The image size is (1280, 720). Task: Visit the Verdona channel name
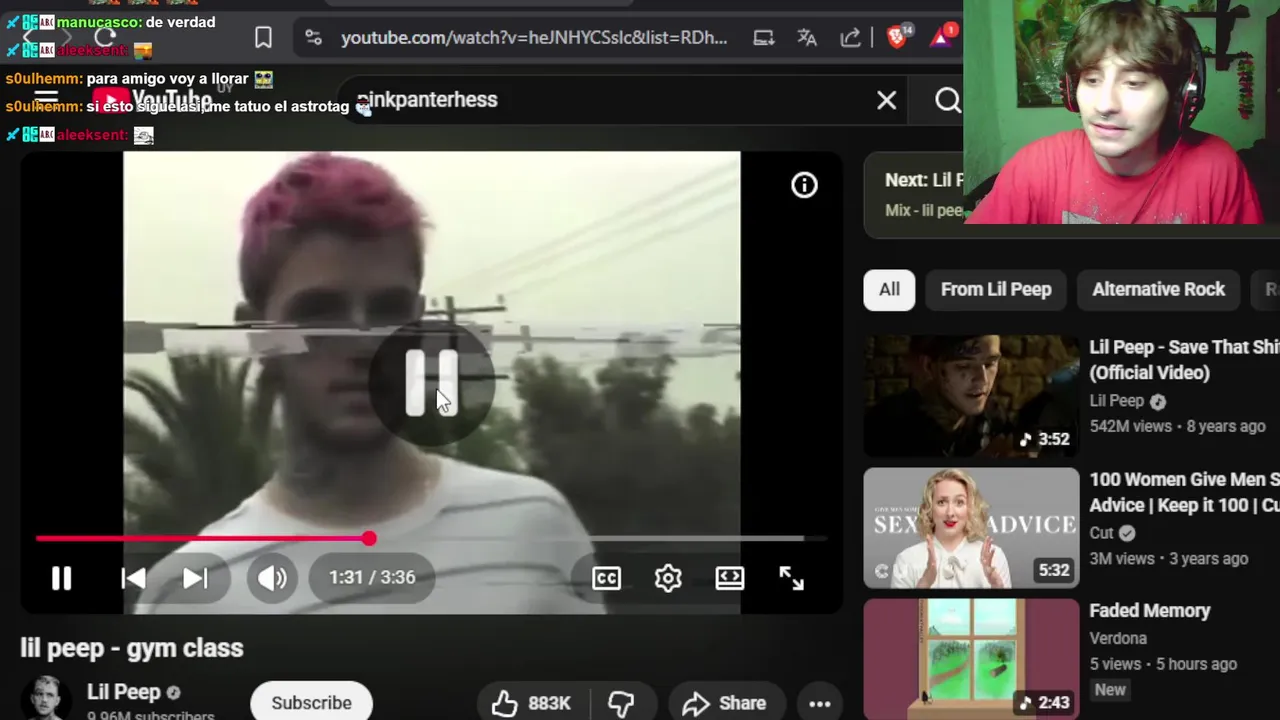(x=1118, y=638)
